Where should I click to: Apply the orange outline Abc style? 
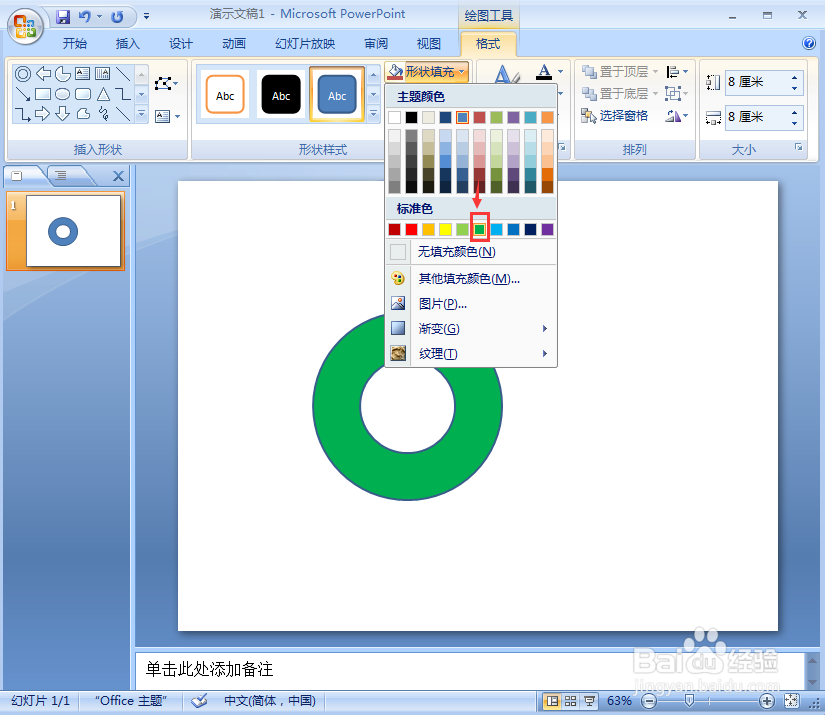[x=225, y=95]
